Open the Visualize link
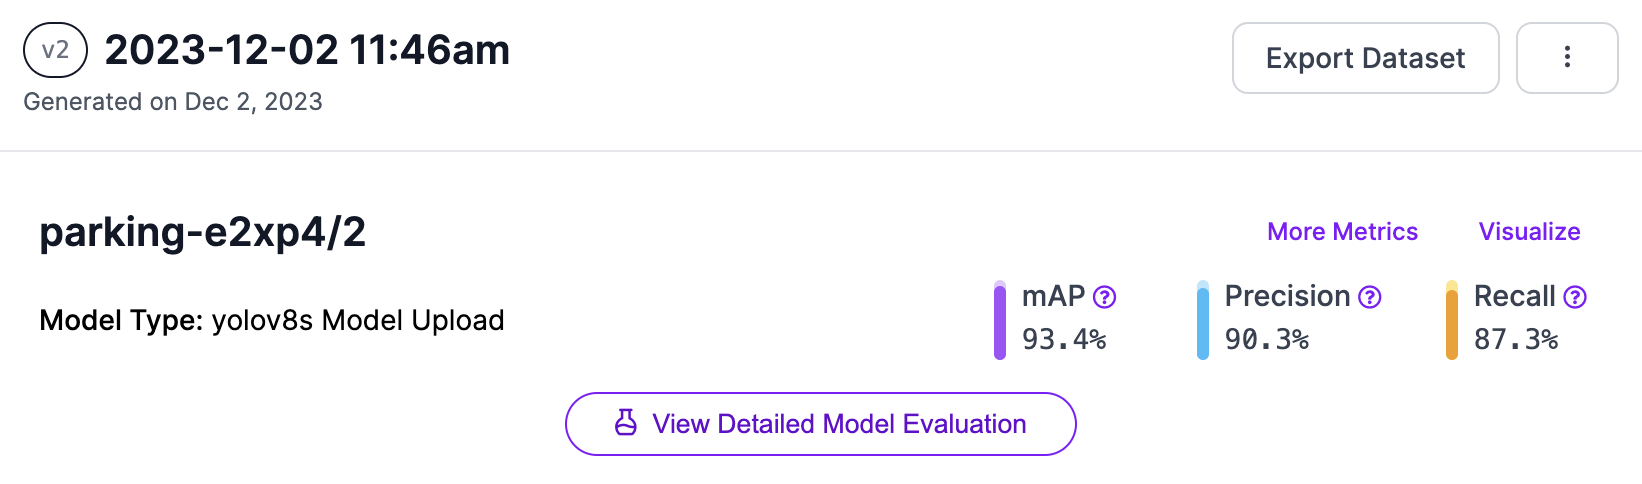Viewport: 1642px width, 484px height. point(1529,232)
